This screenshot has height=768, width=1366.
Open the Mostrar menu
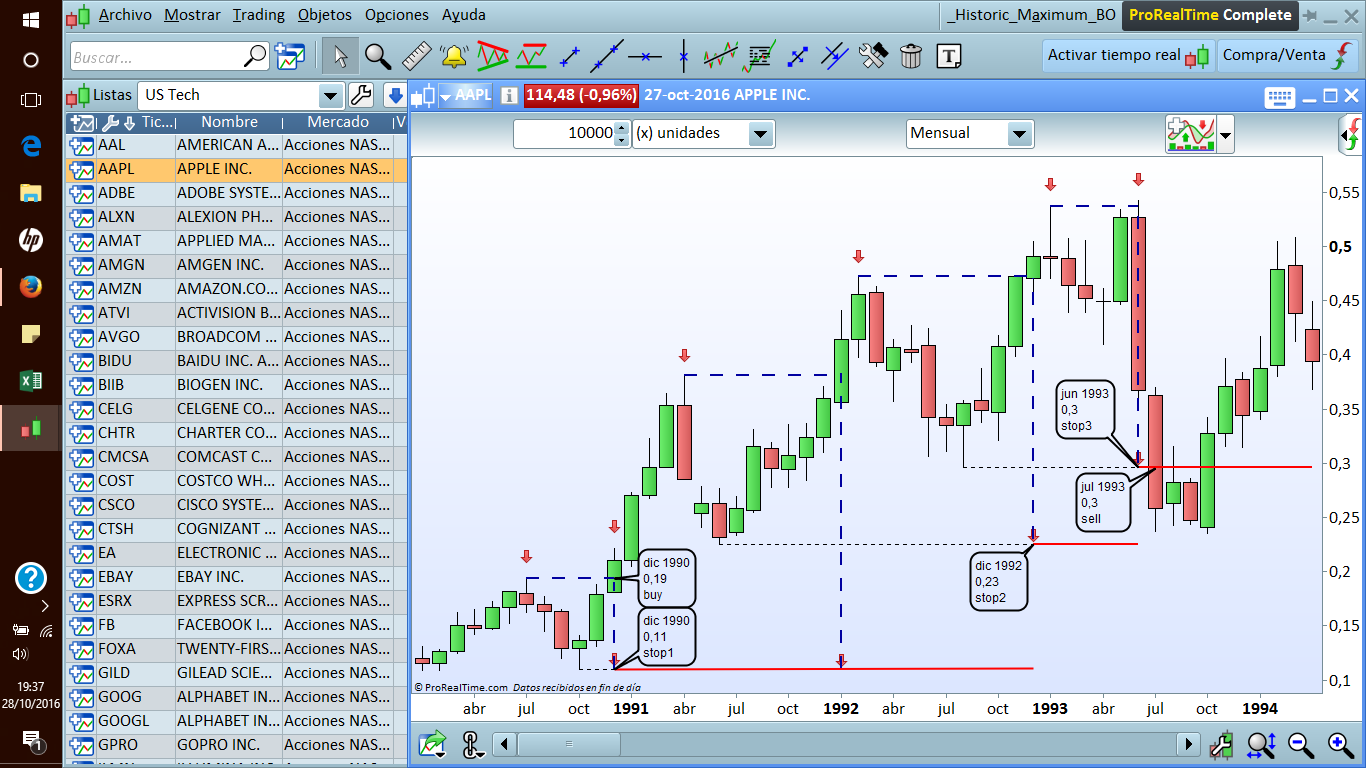[x=192, y=15]
